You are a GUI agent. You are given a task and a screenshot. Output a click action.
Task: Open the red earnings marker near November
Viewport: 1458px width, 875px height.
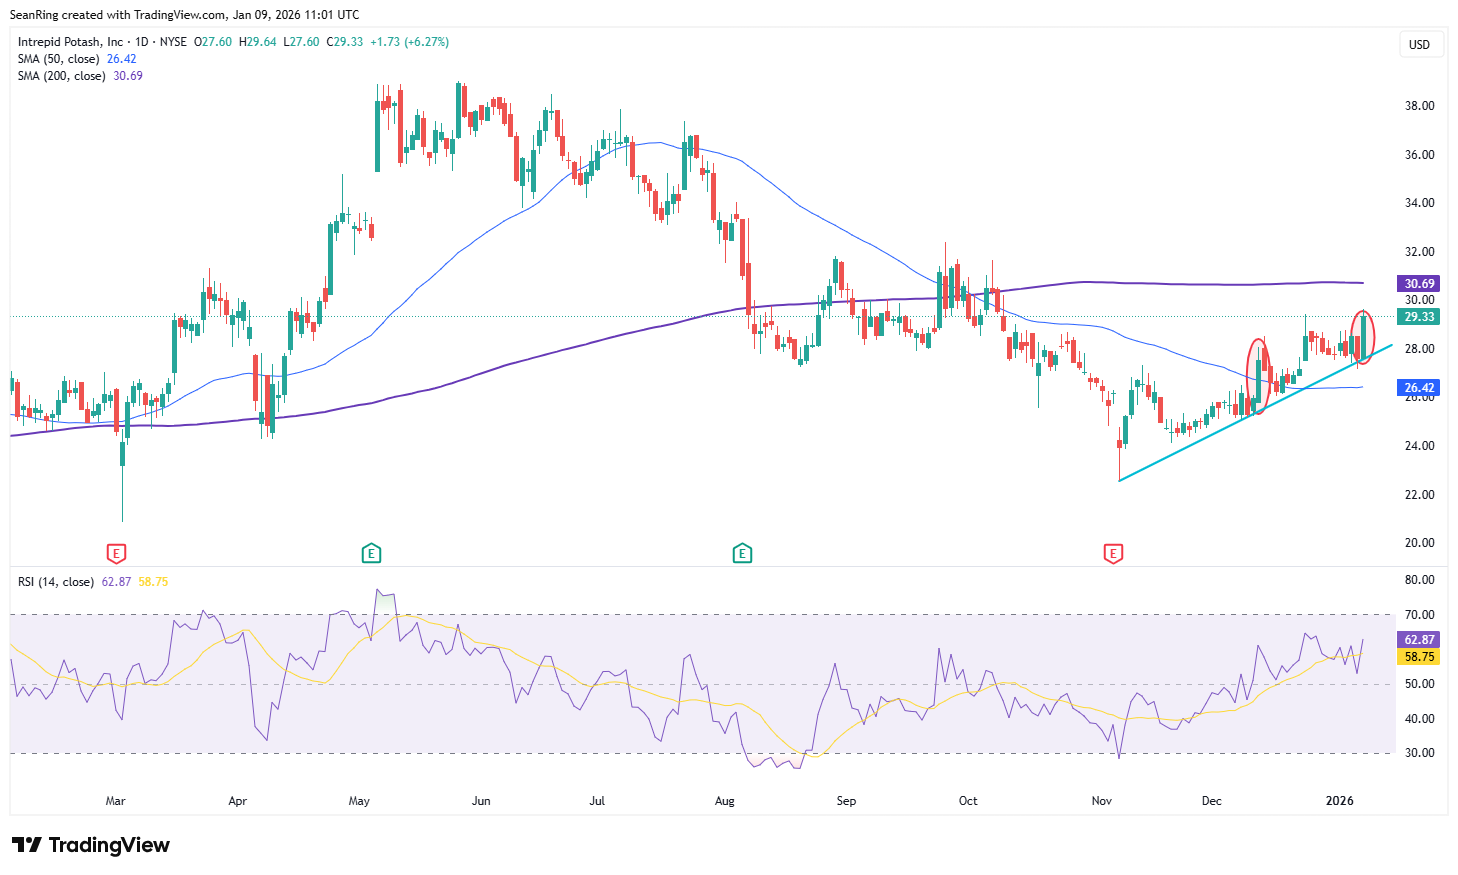[1112, 553]
